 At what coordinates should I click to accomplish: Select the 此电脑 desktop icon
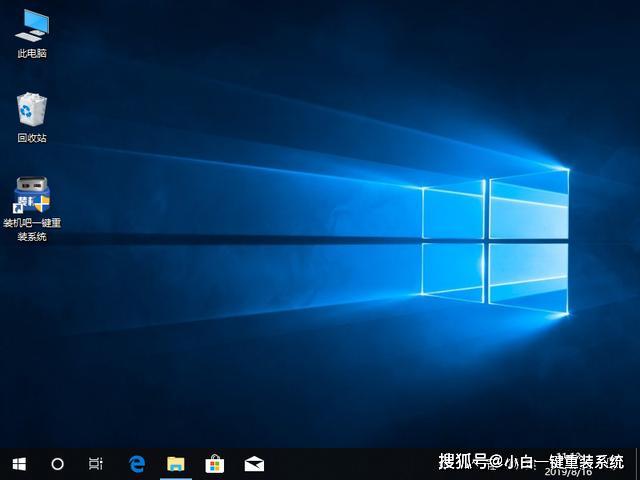pyautogui.click(x=32, y=33)
